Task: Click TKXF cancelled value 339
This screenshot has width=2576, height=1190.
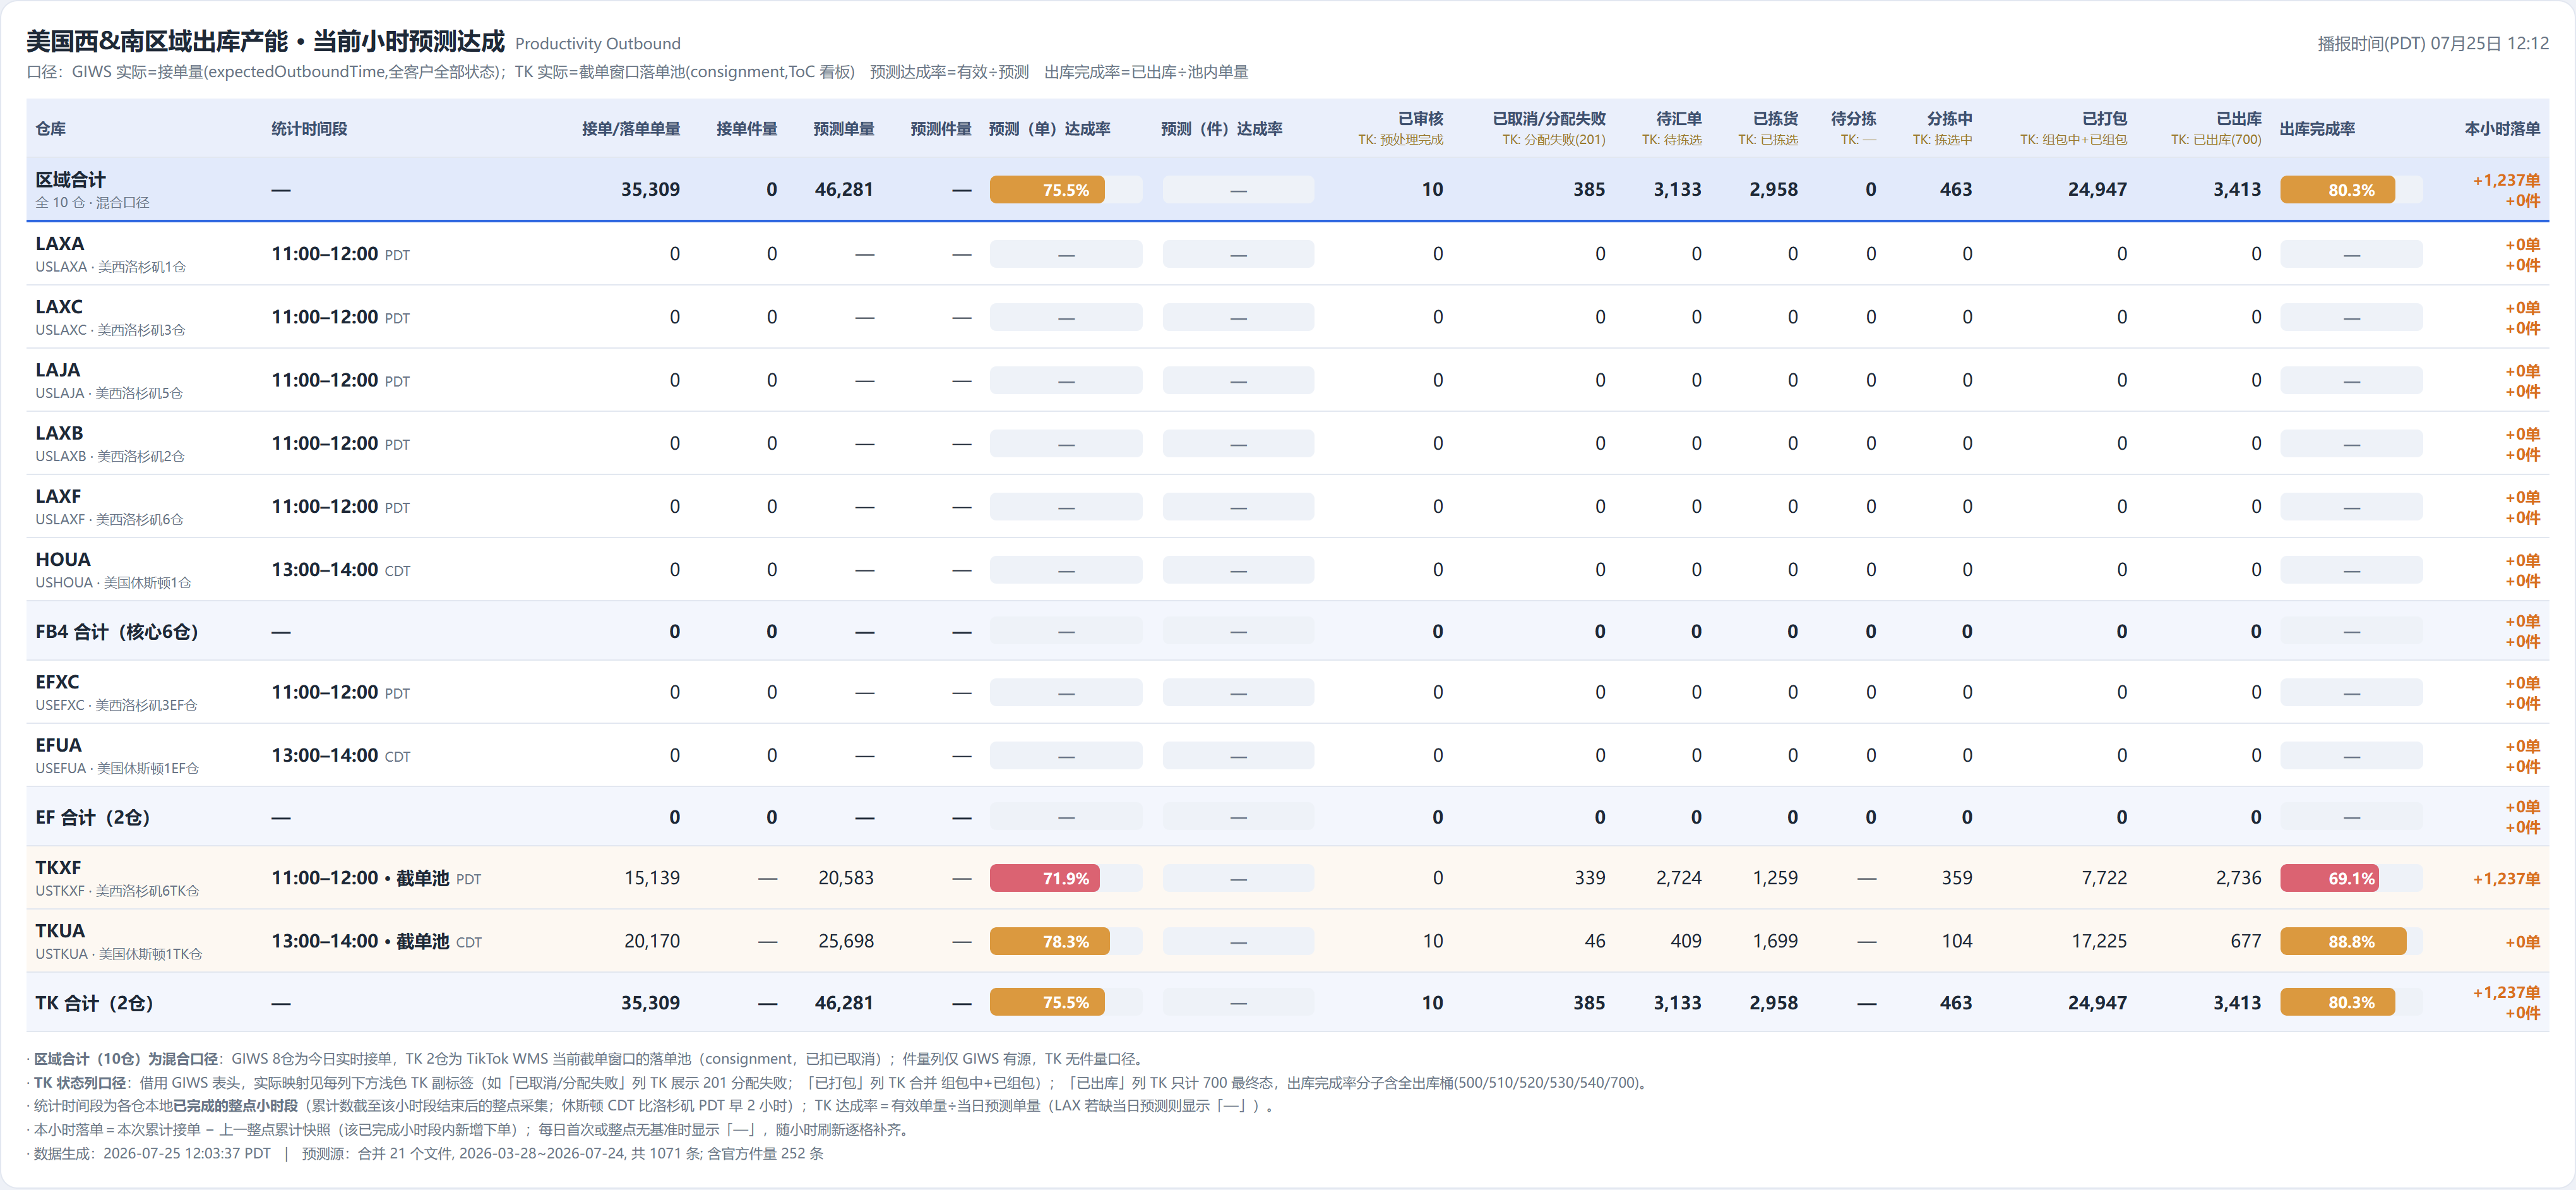Action: 1590,878
